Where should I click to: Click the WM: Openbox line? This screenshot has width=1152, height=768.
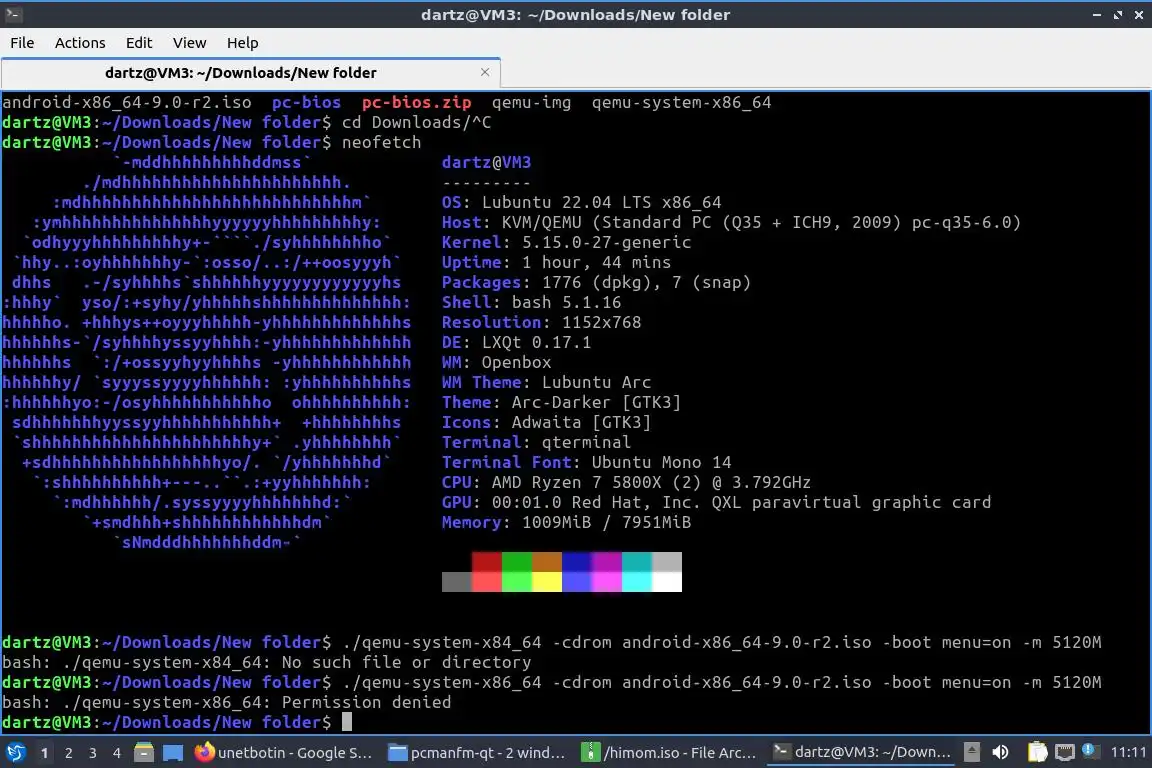click(x=496, y=362)
